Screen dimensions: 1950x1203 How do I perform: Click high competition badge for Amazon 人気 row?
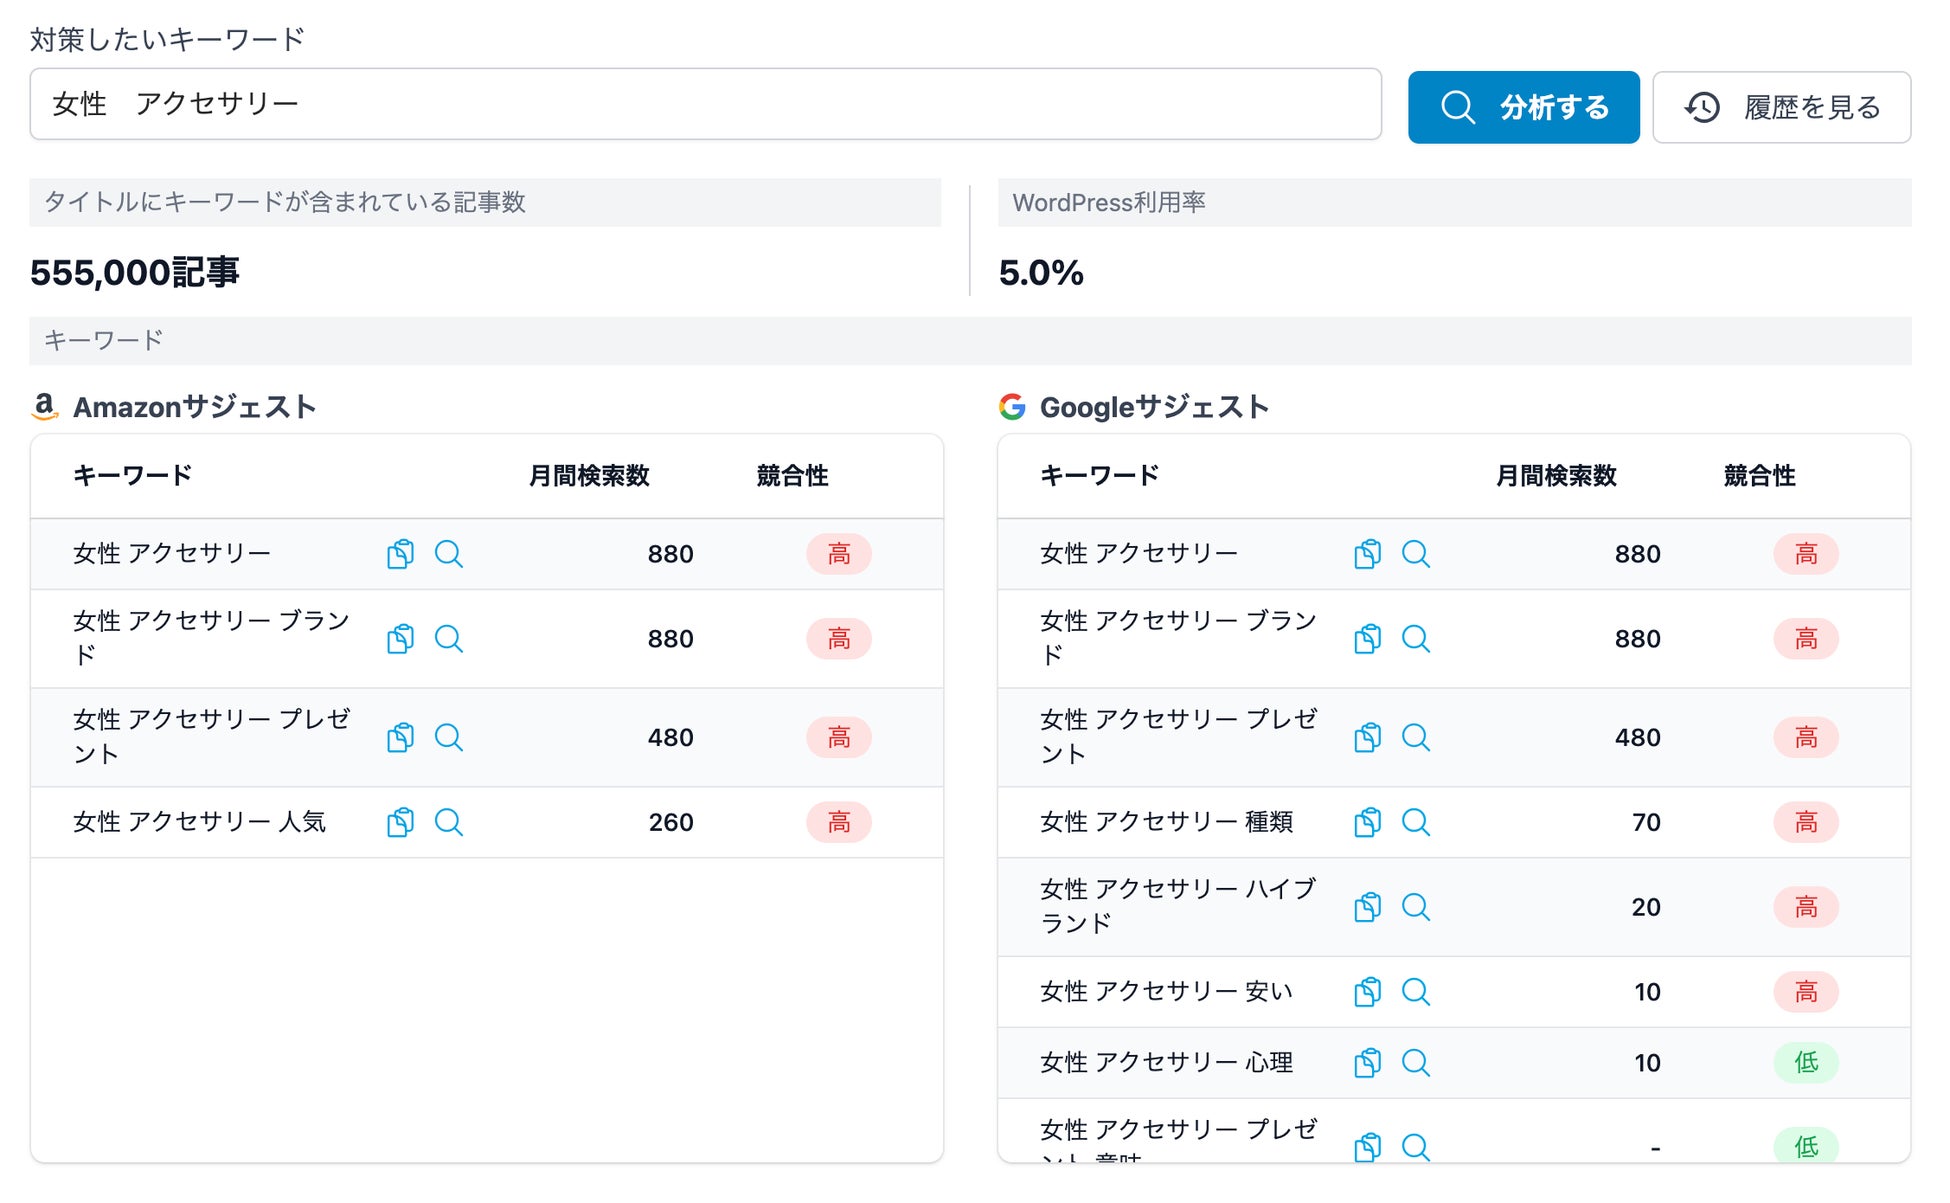click(x=838, y=823)
